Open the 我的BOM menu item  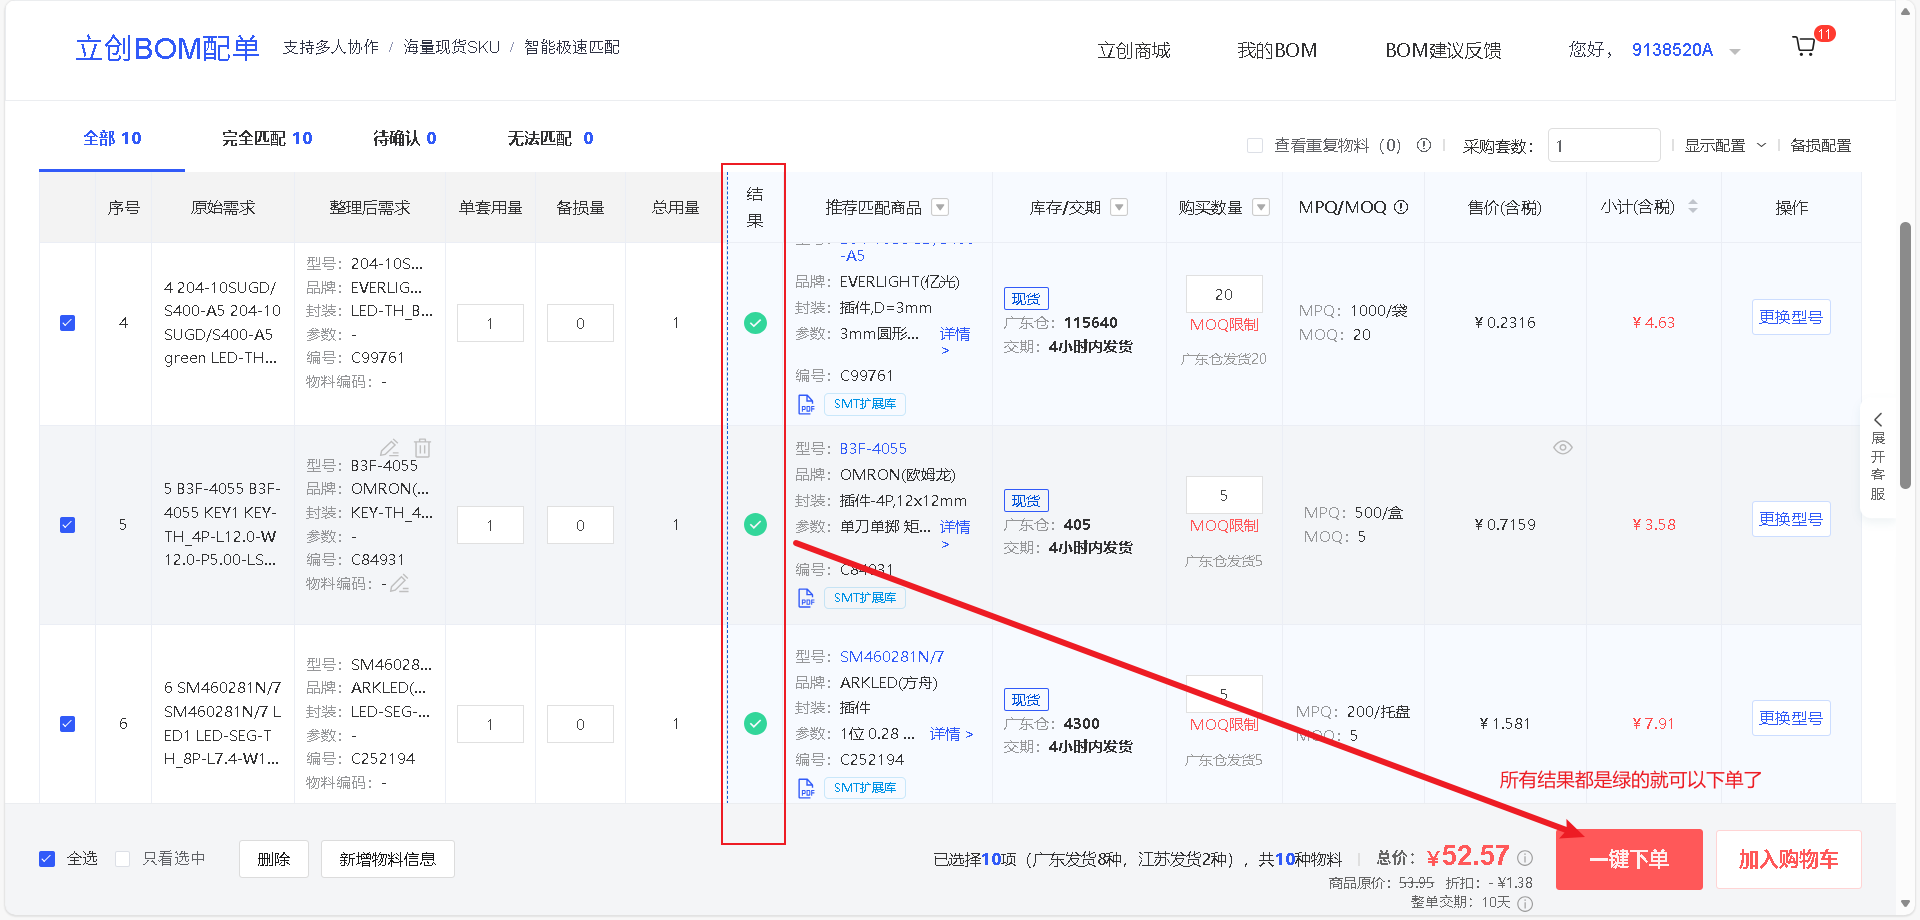click(x=1277, y=49)
